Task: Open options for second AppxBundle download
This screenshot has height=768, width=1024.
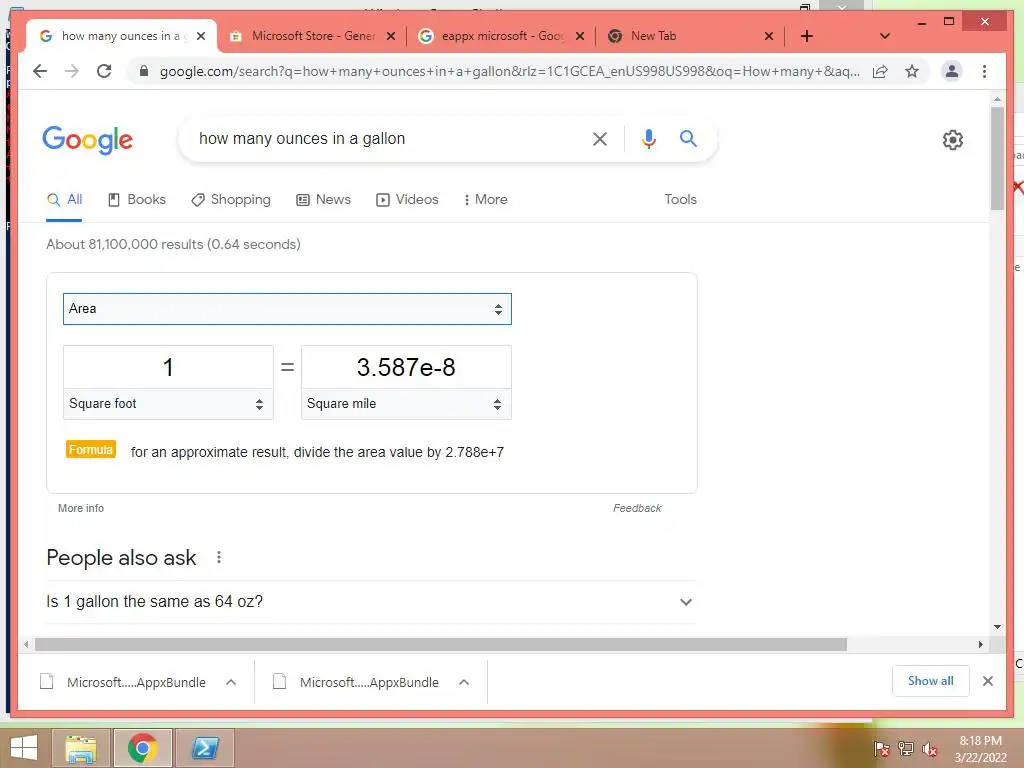Action: [464, 682]
